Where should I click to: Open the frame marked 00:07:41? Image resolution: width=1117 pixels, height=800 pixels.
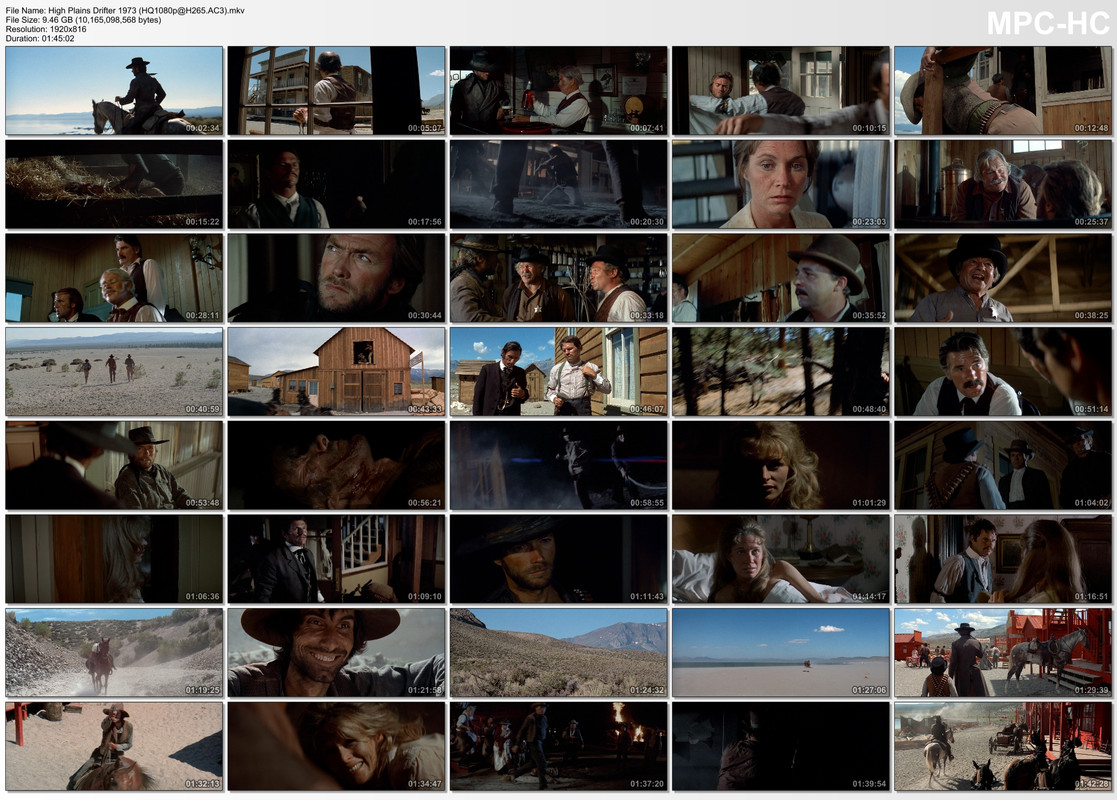point(558,90)
